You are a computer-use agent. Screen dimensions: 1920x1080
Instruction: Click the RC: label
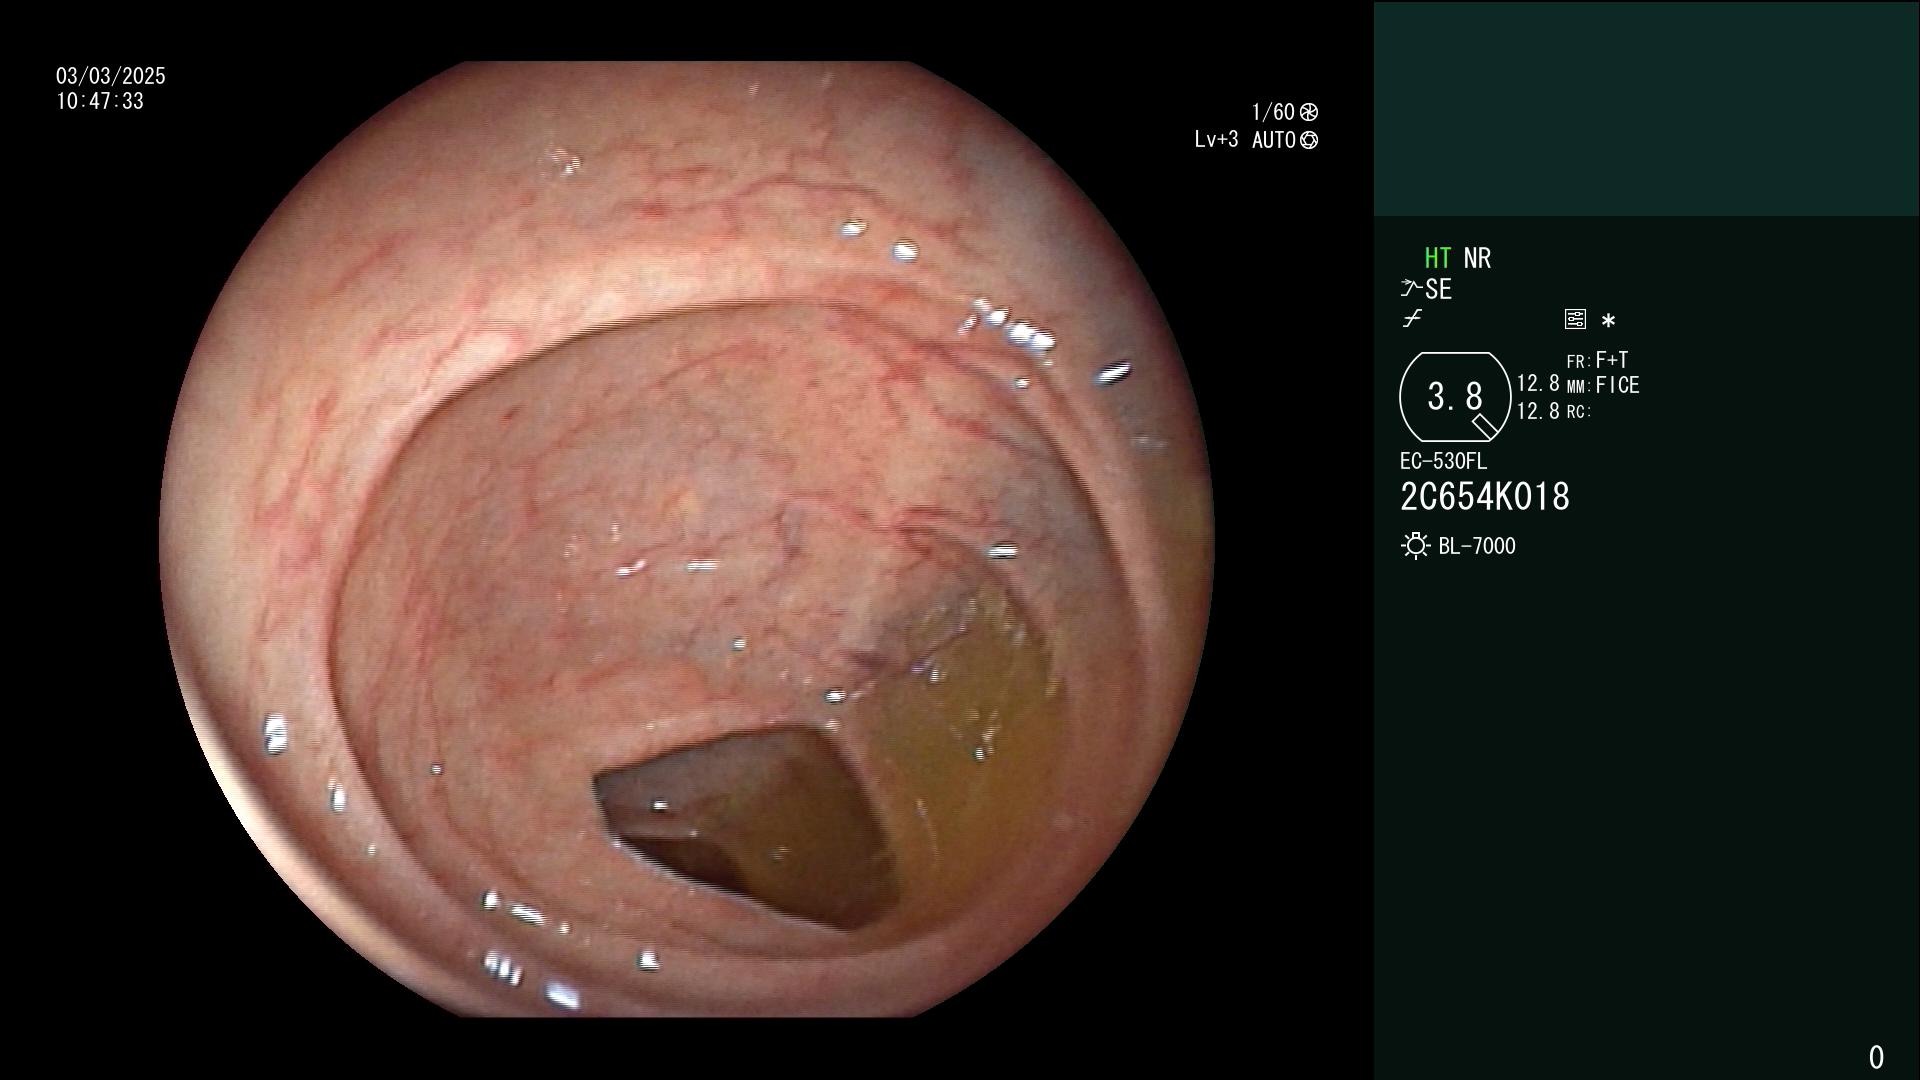1578,412
